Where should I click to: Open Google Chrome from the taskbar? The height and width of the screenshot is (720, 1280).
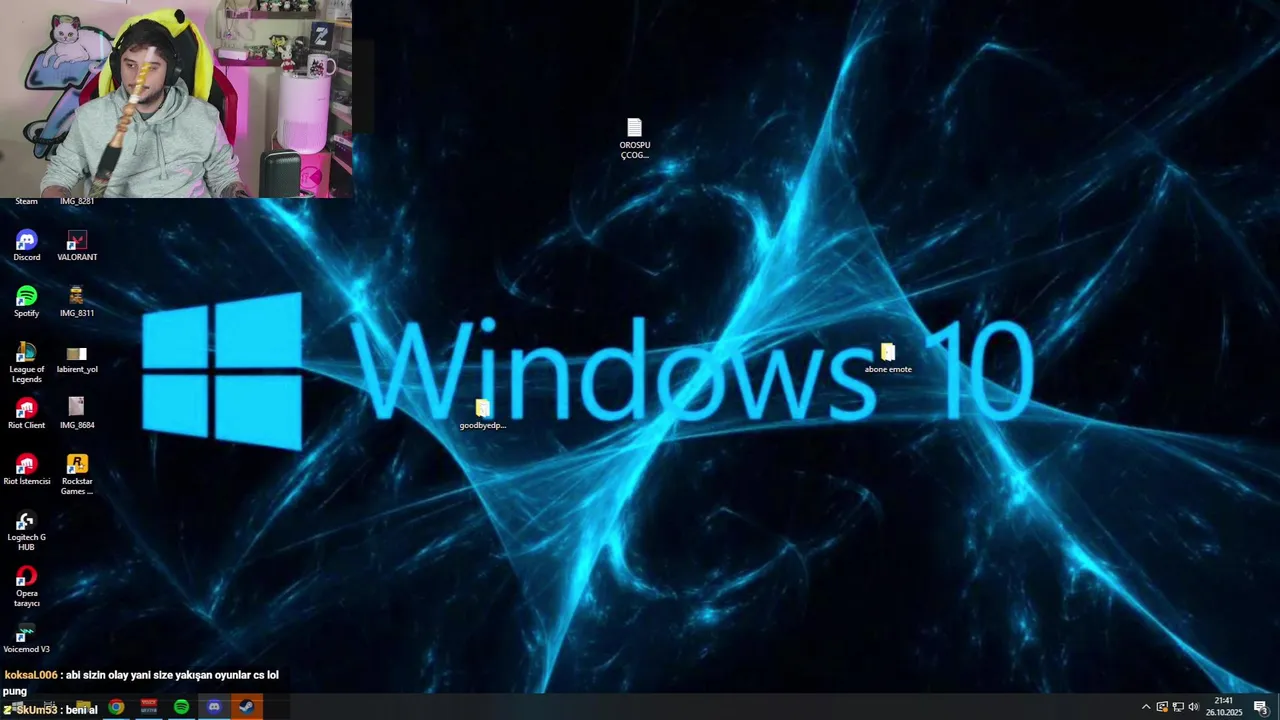(x=117, y=707)
